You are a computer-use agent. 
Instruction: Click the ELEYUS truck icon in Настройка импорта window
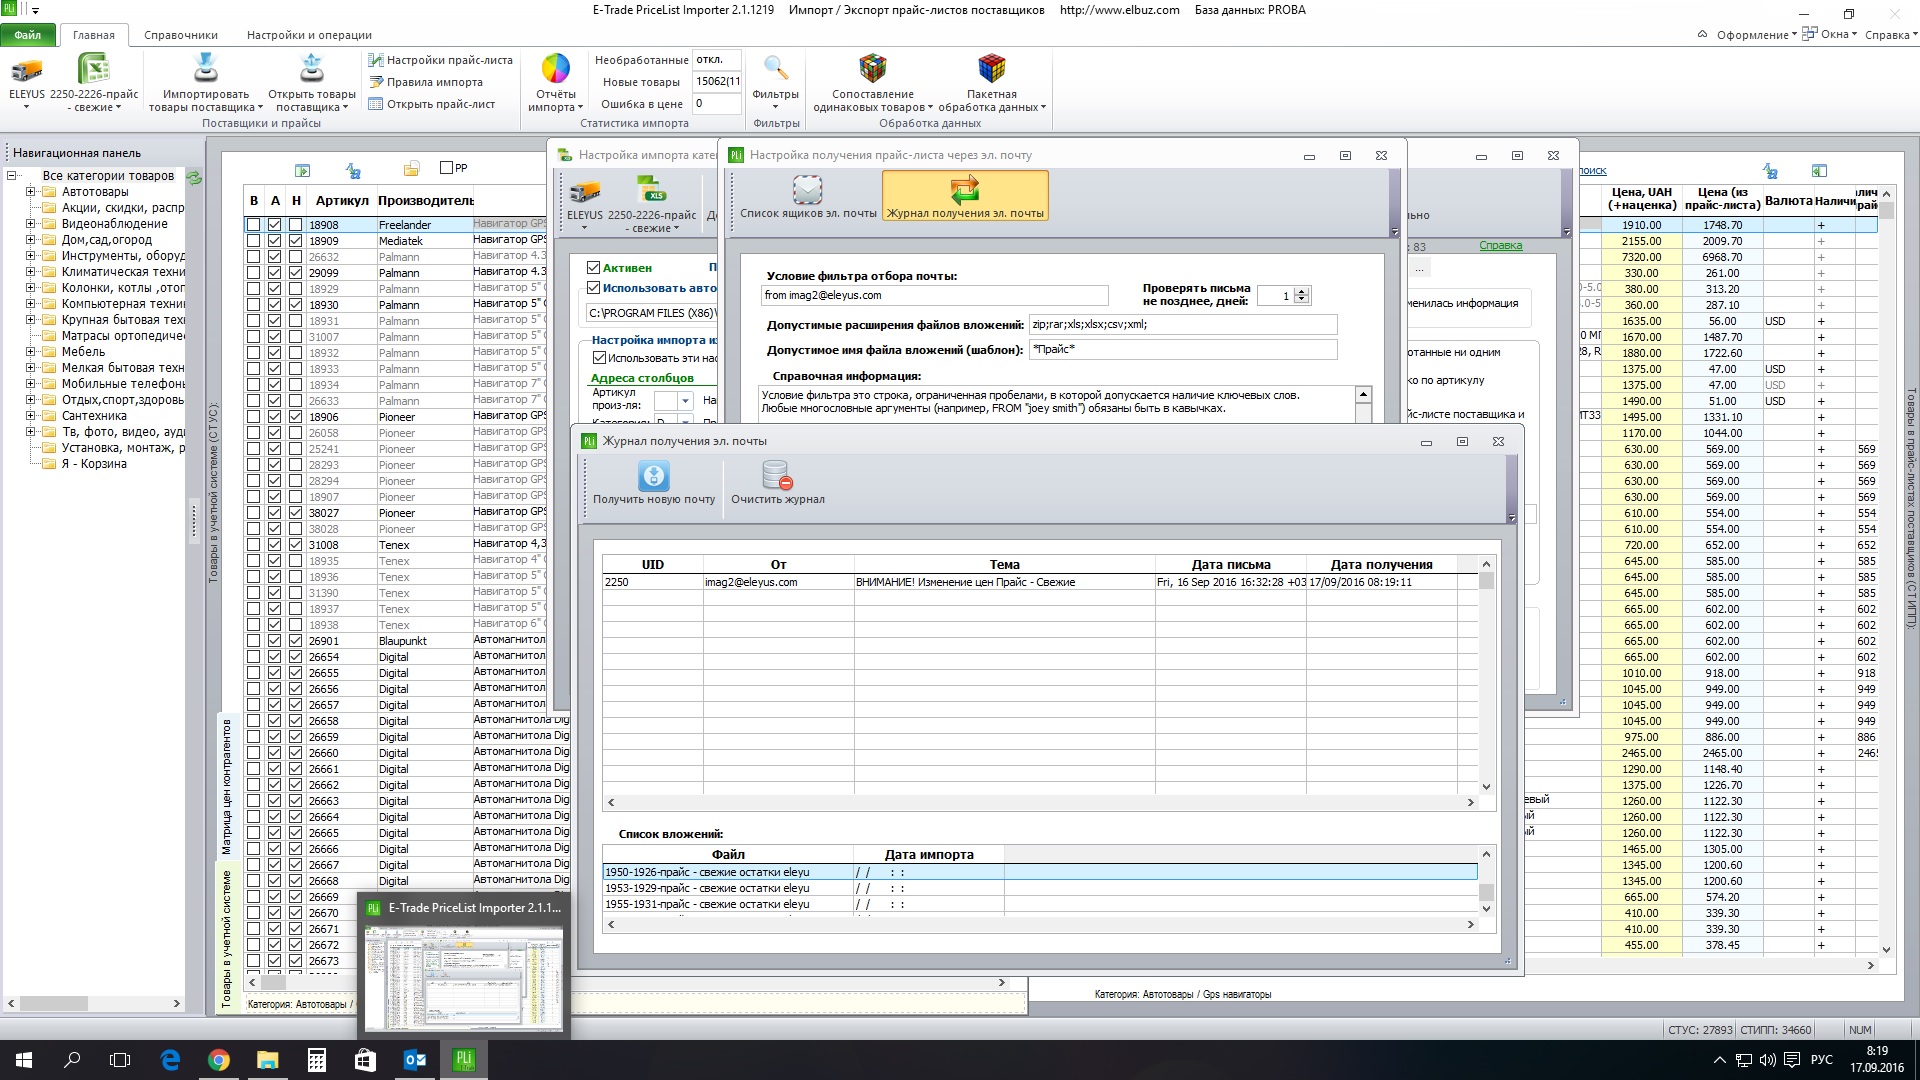coord(585,192)
